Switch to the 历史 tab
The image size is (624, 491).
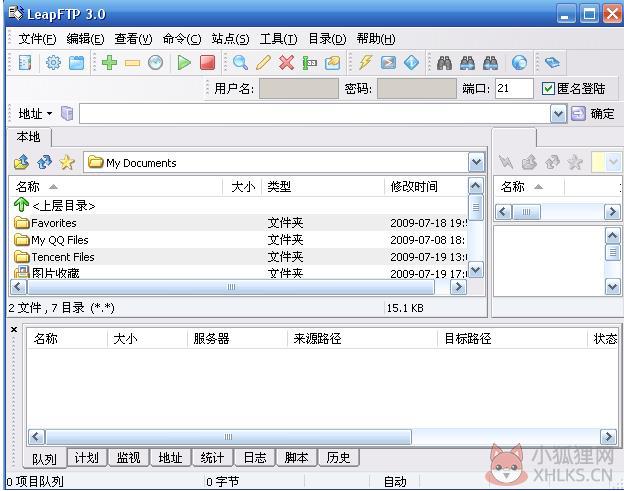pos(339,458)
